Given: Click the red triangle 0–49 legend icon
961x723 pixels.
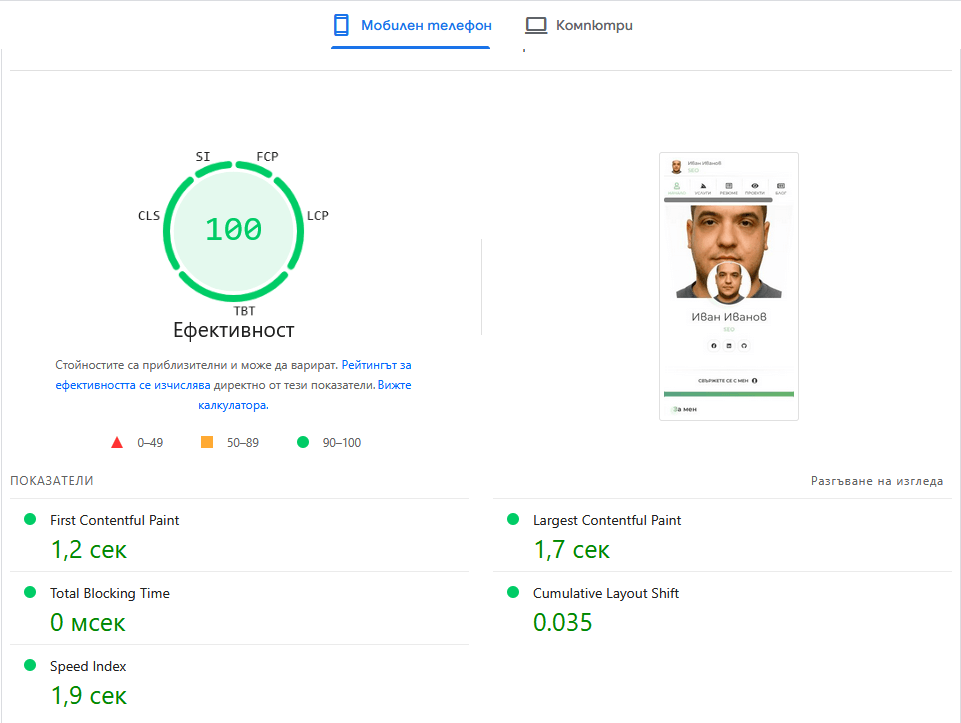Looking at the screenshot, I should 117,442.
